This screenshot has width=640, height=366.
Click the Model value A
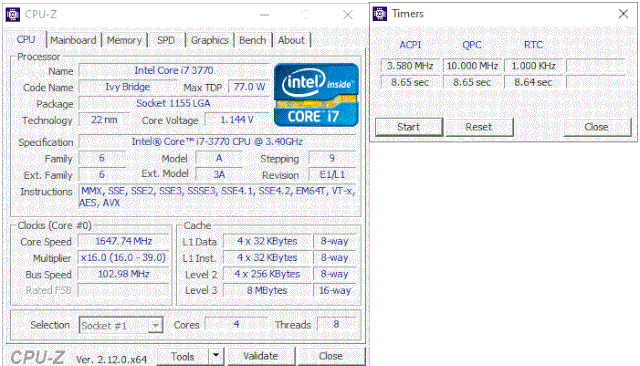[219, 158]
